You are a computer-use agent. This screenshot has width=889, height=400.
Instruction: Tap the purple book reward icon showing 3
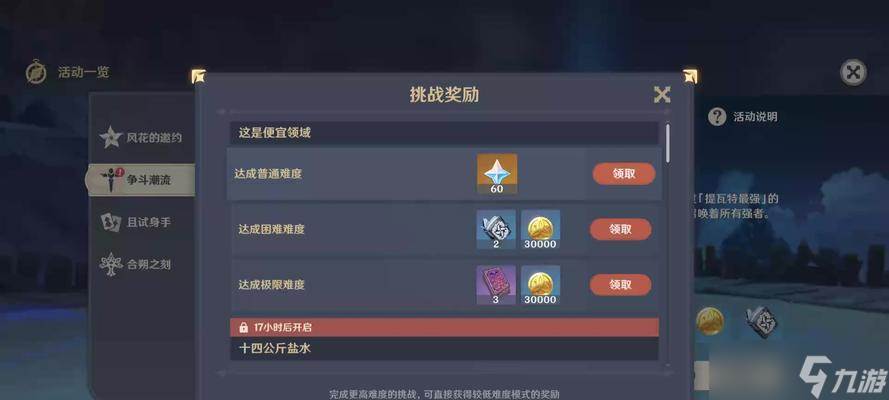tap(496, 284)
